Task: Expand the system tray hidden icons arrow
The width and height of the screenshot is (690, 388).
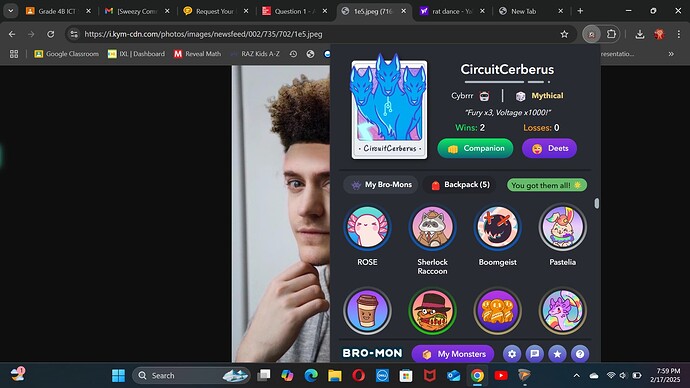Action: pyautogui.click(x=576, y=375)
